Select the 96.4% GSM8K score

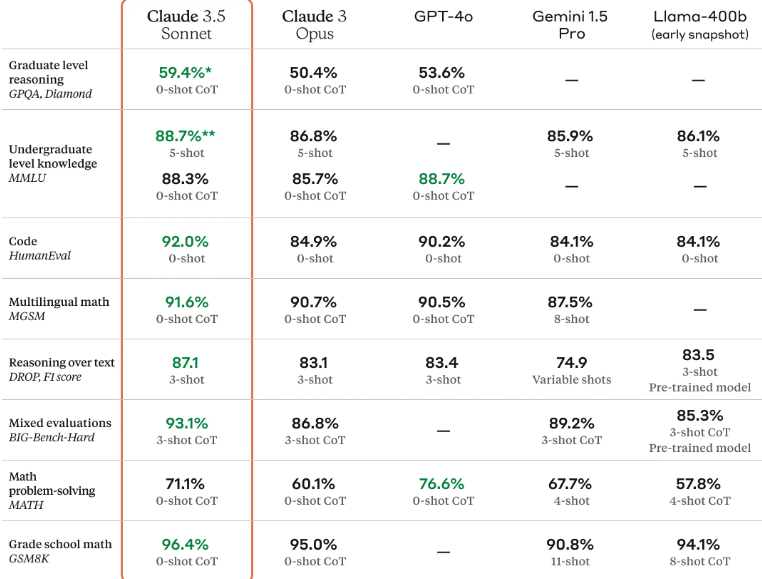click(x=186, y=544)
